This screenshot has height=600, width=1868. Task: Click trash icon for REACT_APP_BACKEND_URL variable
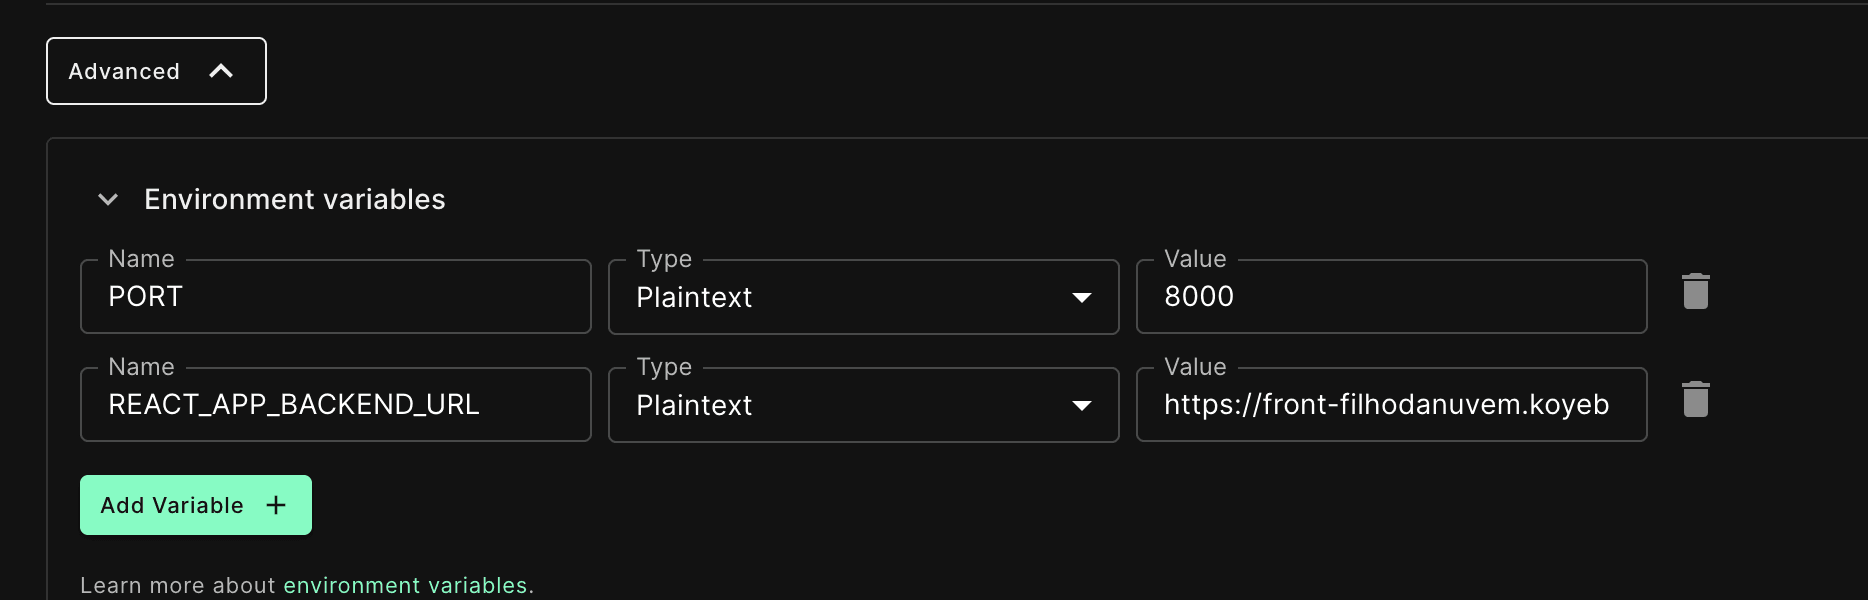pyautogui.click(x=1695, y=400)
